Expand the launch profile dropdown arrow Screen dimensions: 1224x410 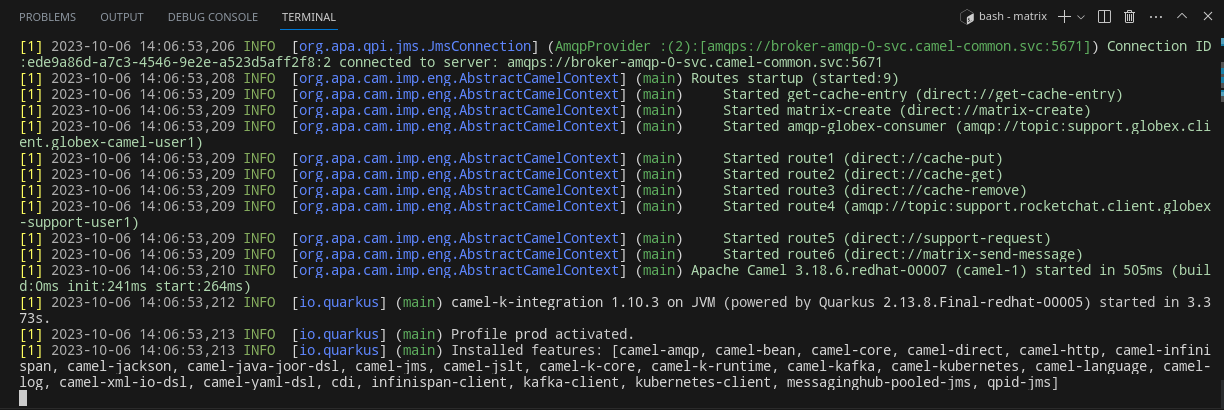1081,17
